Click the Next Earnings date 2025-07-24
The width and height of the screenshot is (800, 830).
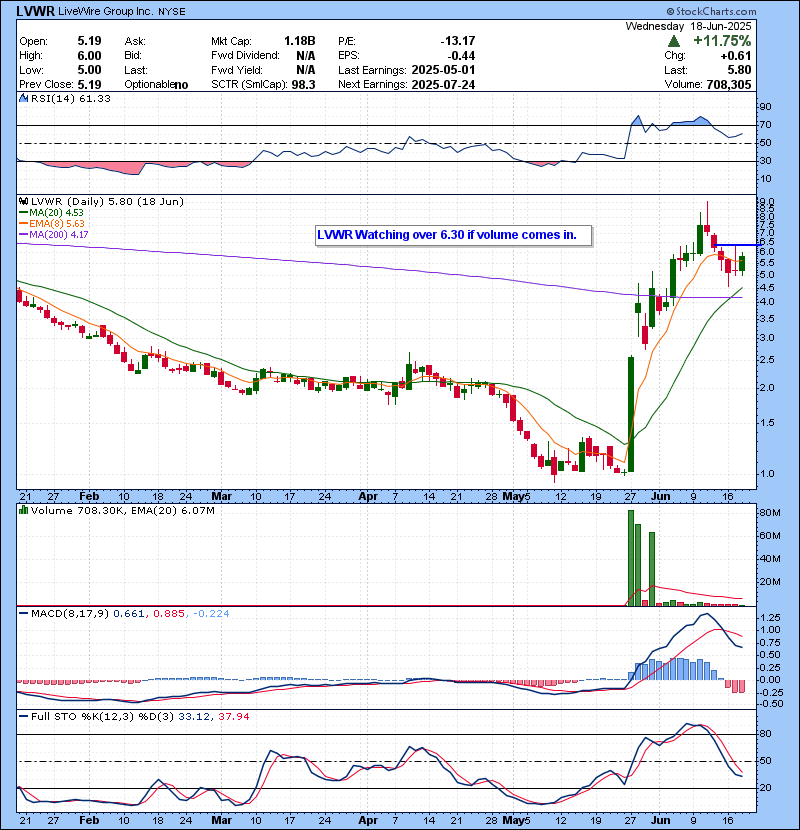[443, 85]
